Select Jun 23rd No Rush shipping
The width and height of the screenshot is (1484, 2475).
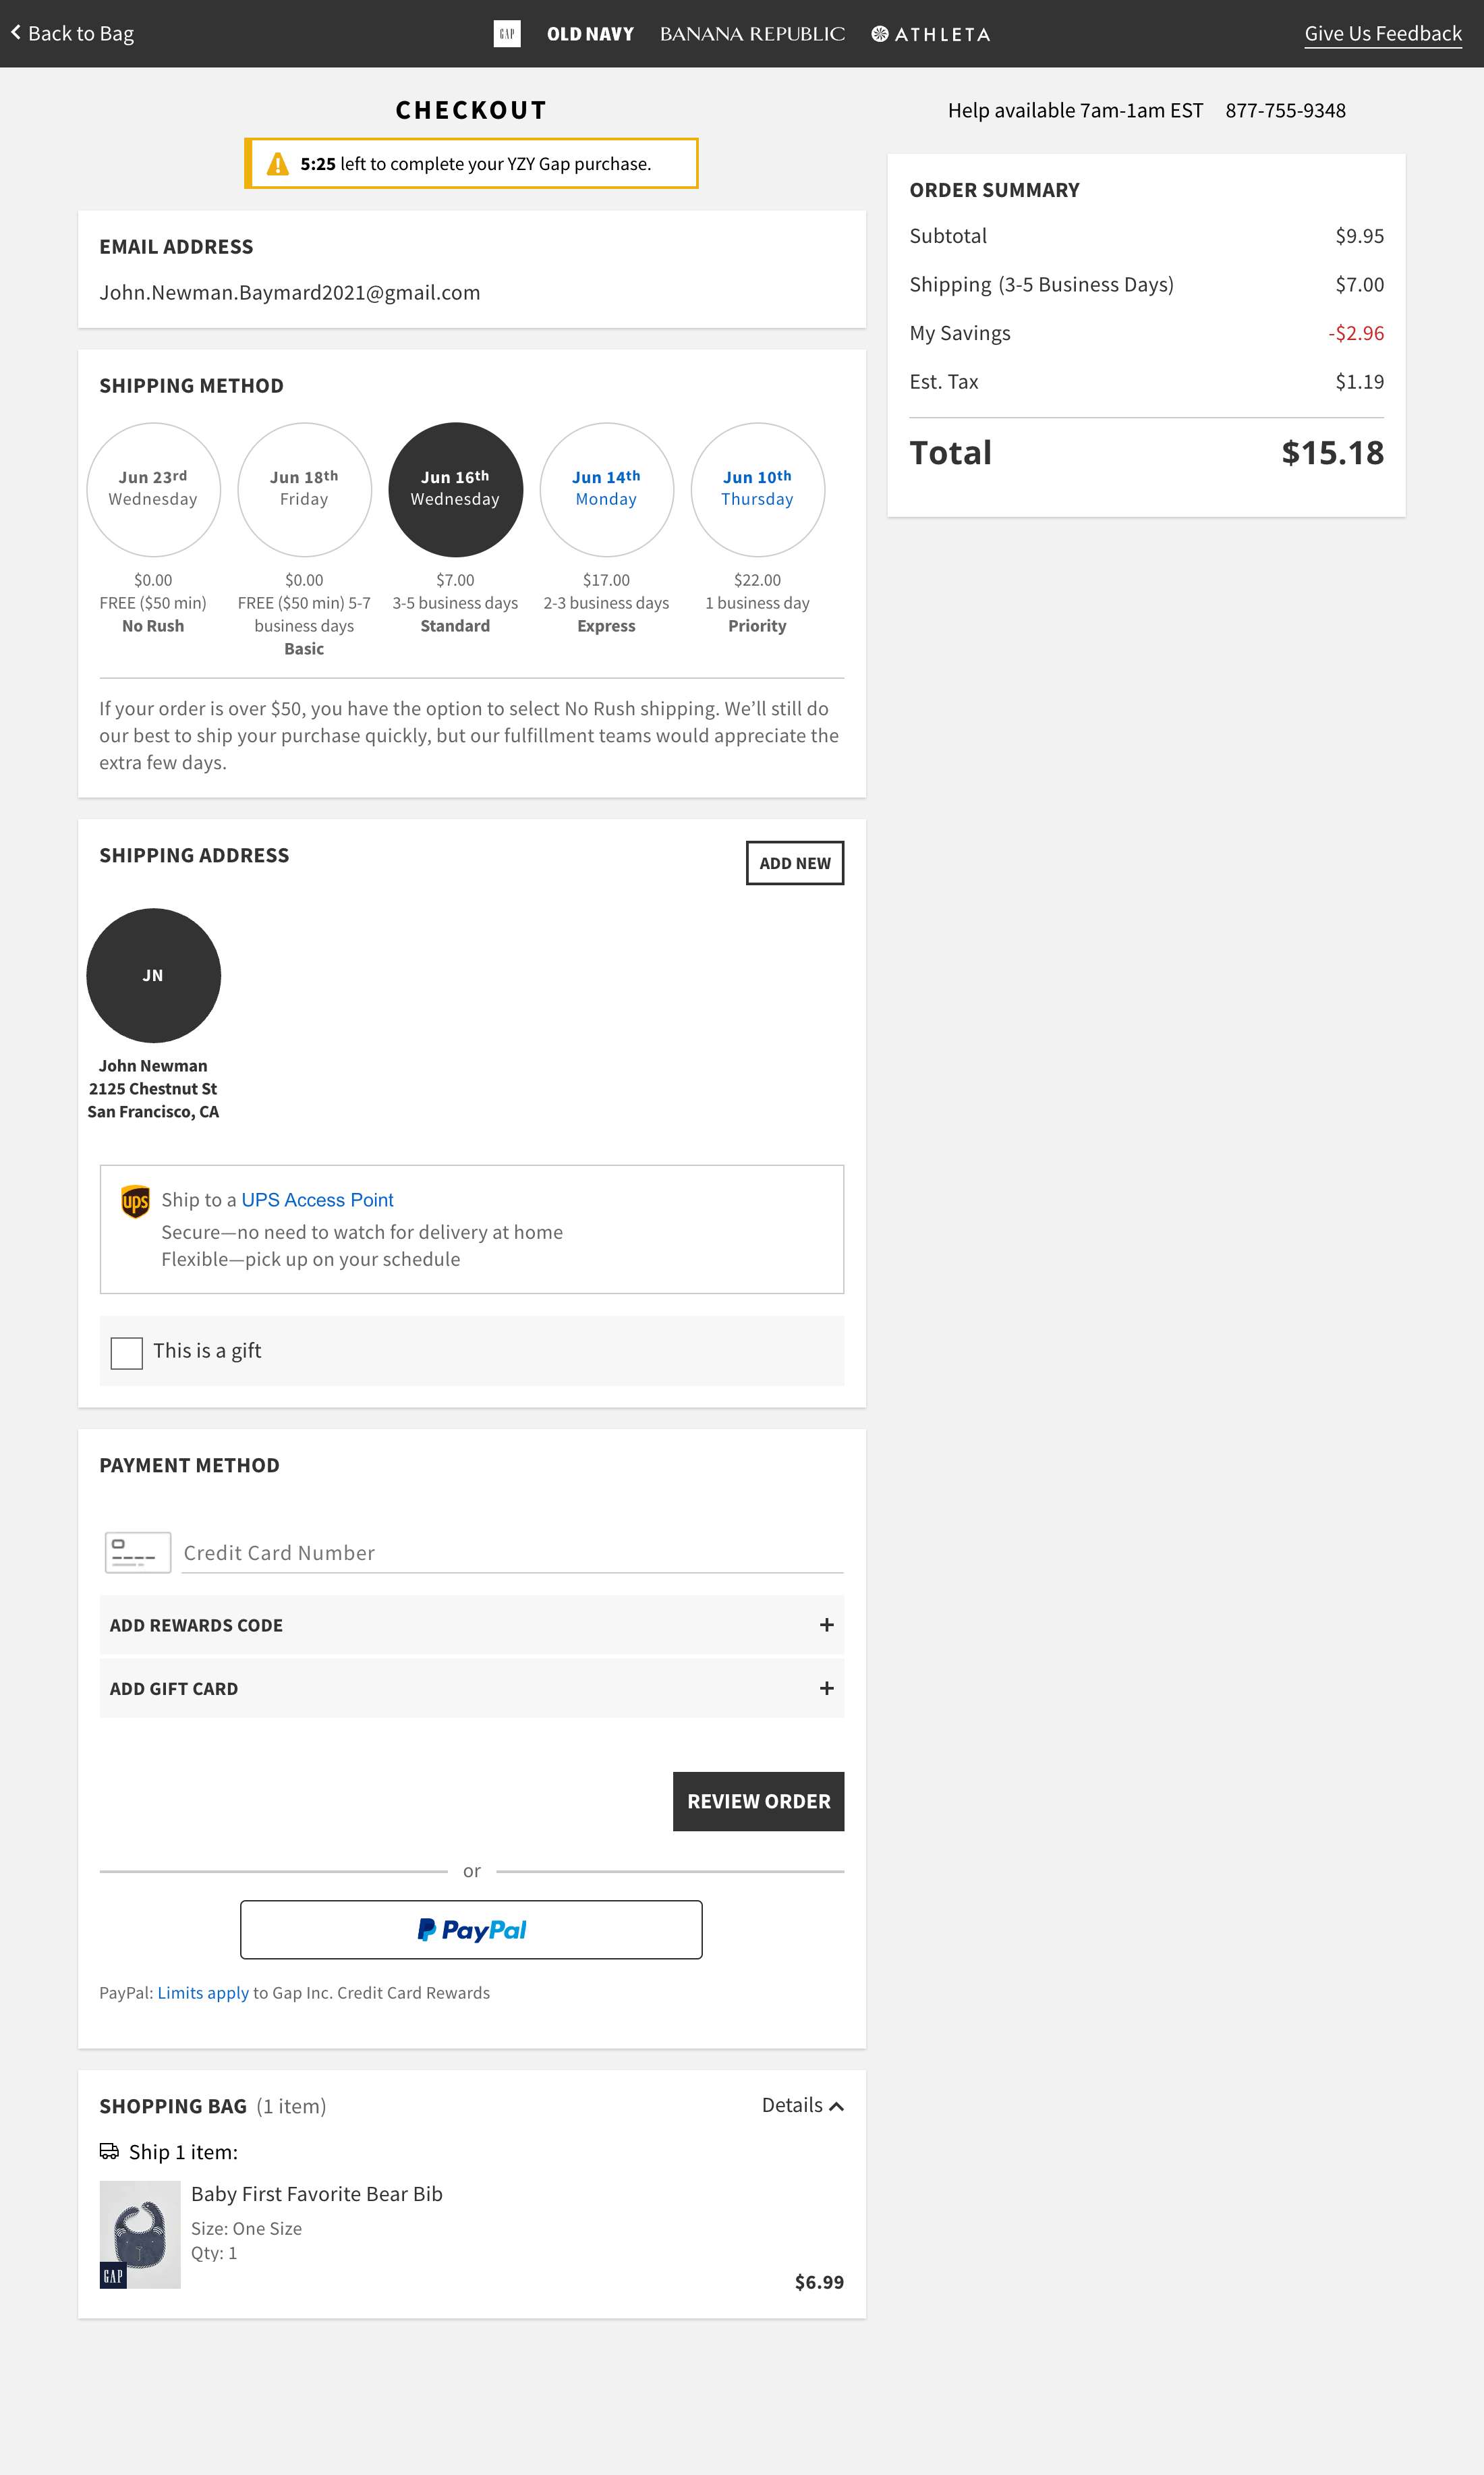(153, 489)
